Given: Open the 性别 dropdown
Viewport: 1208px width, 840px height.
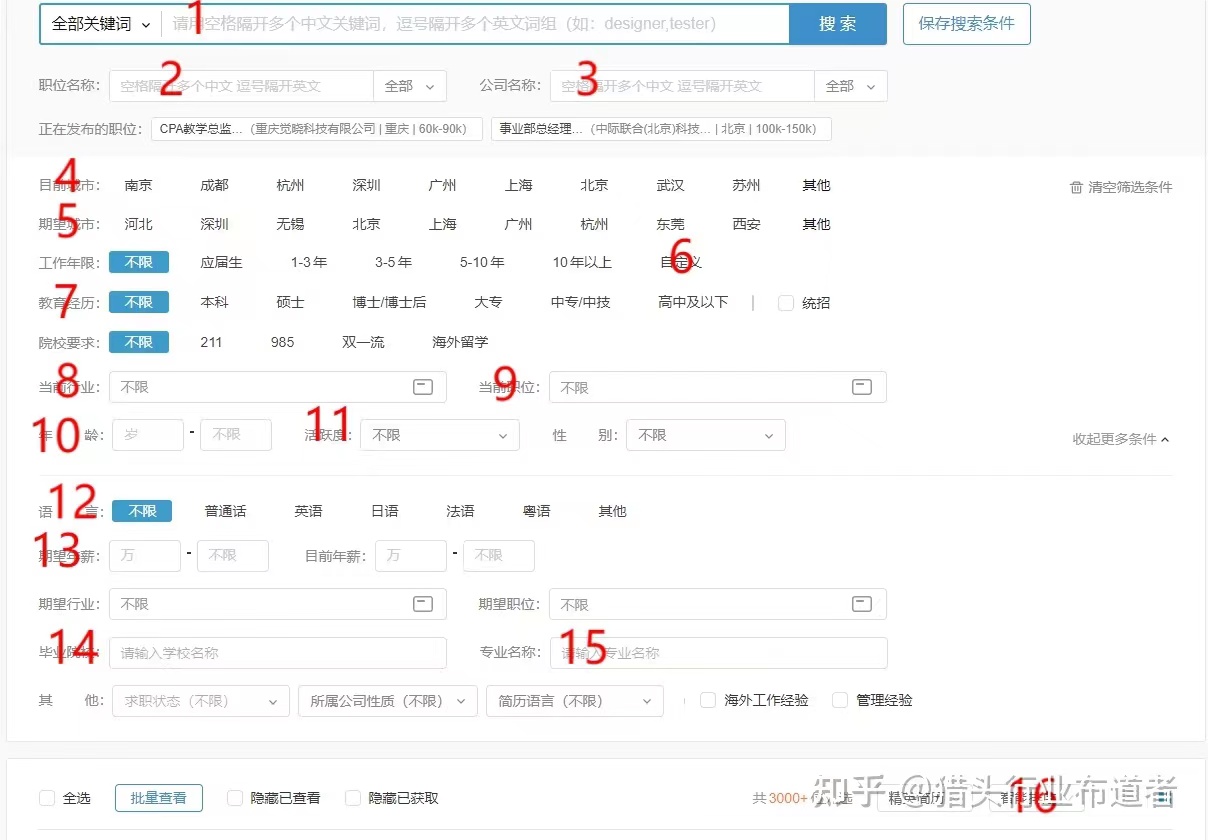Looking at the screenshot, I should coord(706,435).
